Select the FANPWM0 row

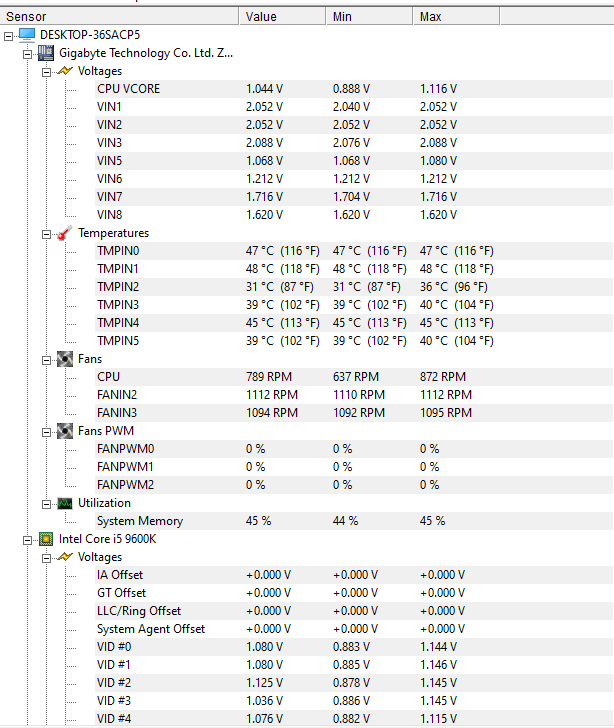pos(354,449)
